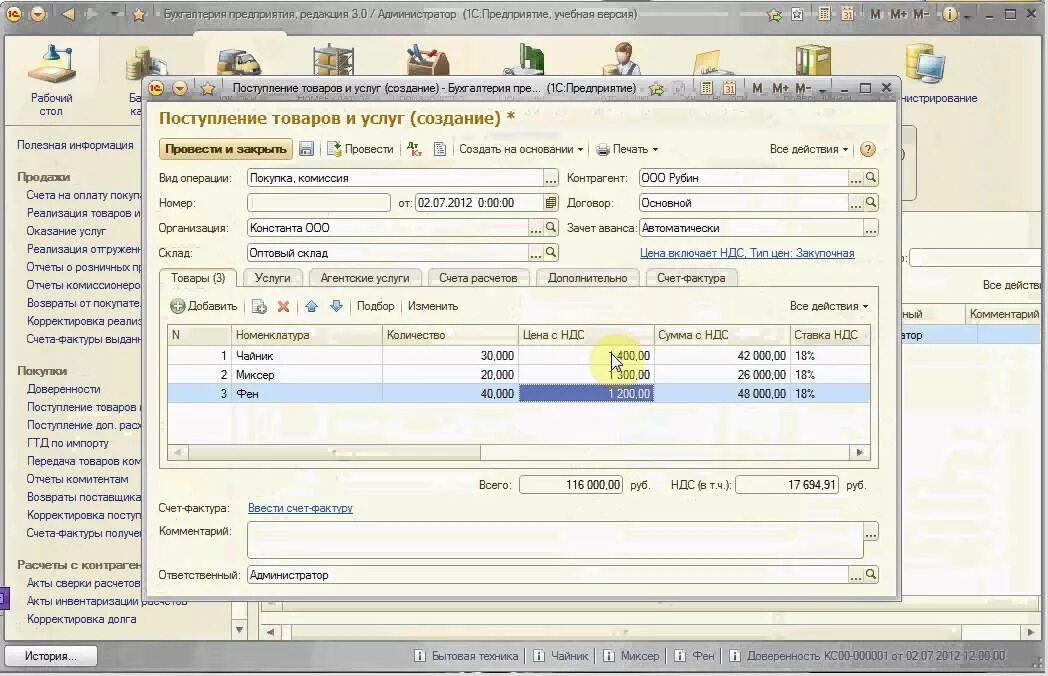Select the Товары (3) tab
Image resolution: width=1048 pixels, height=676 pixels.
tap(198, 277)
